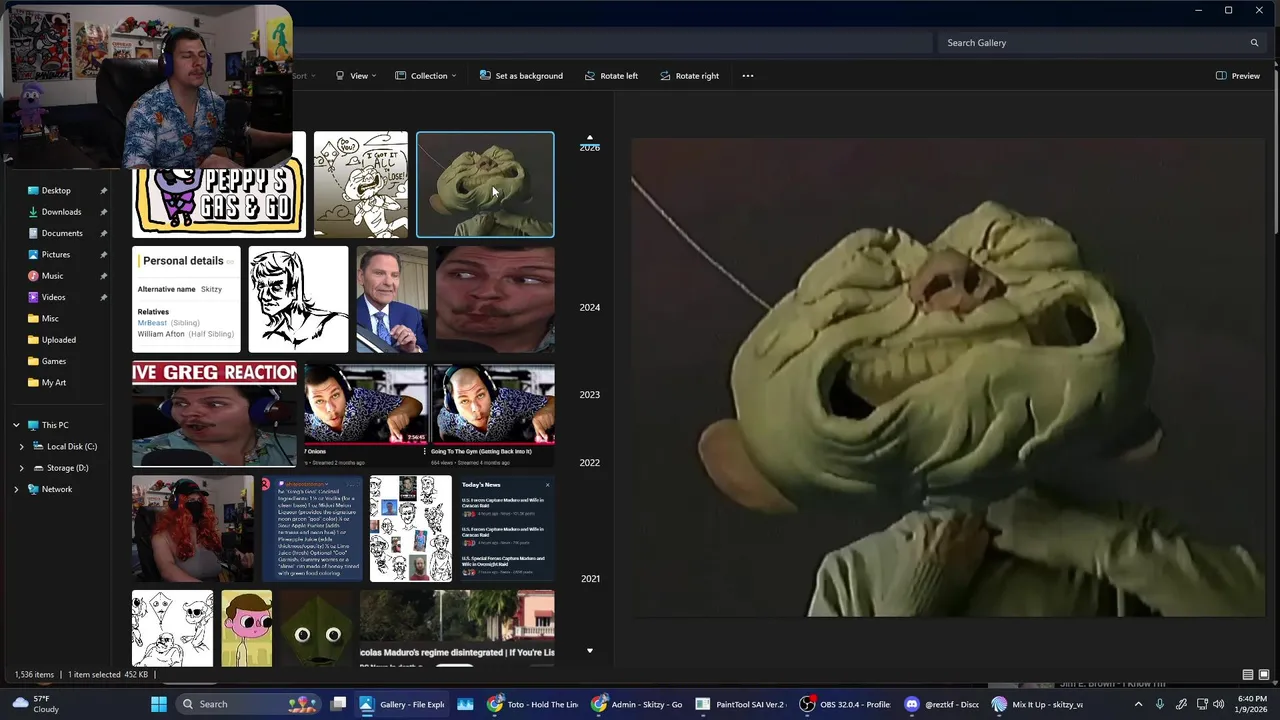The height and width of the screenshot is (720, 1280).
Task: Select the 'I got it all' comic thumbnail
Action: tap(361, 184)
